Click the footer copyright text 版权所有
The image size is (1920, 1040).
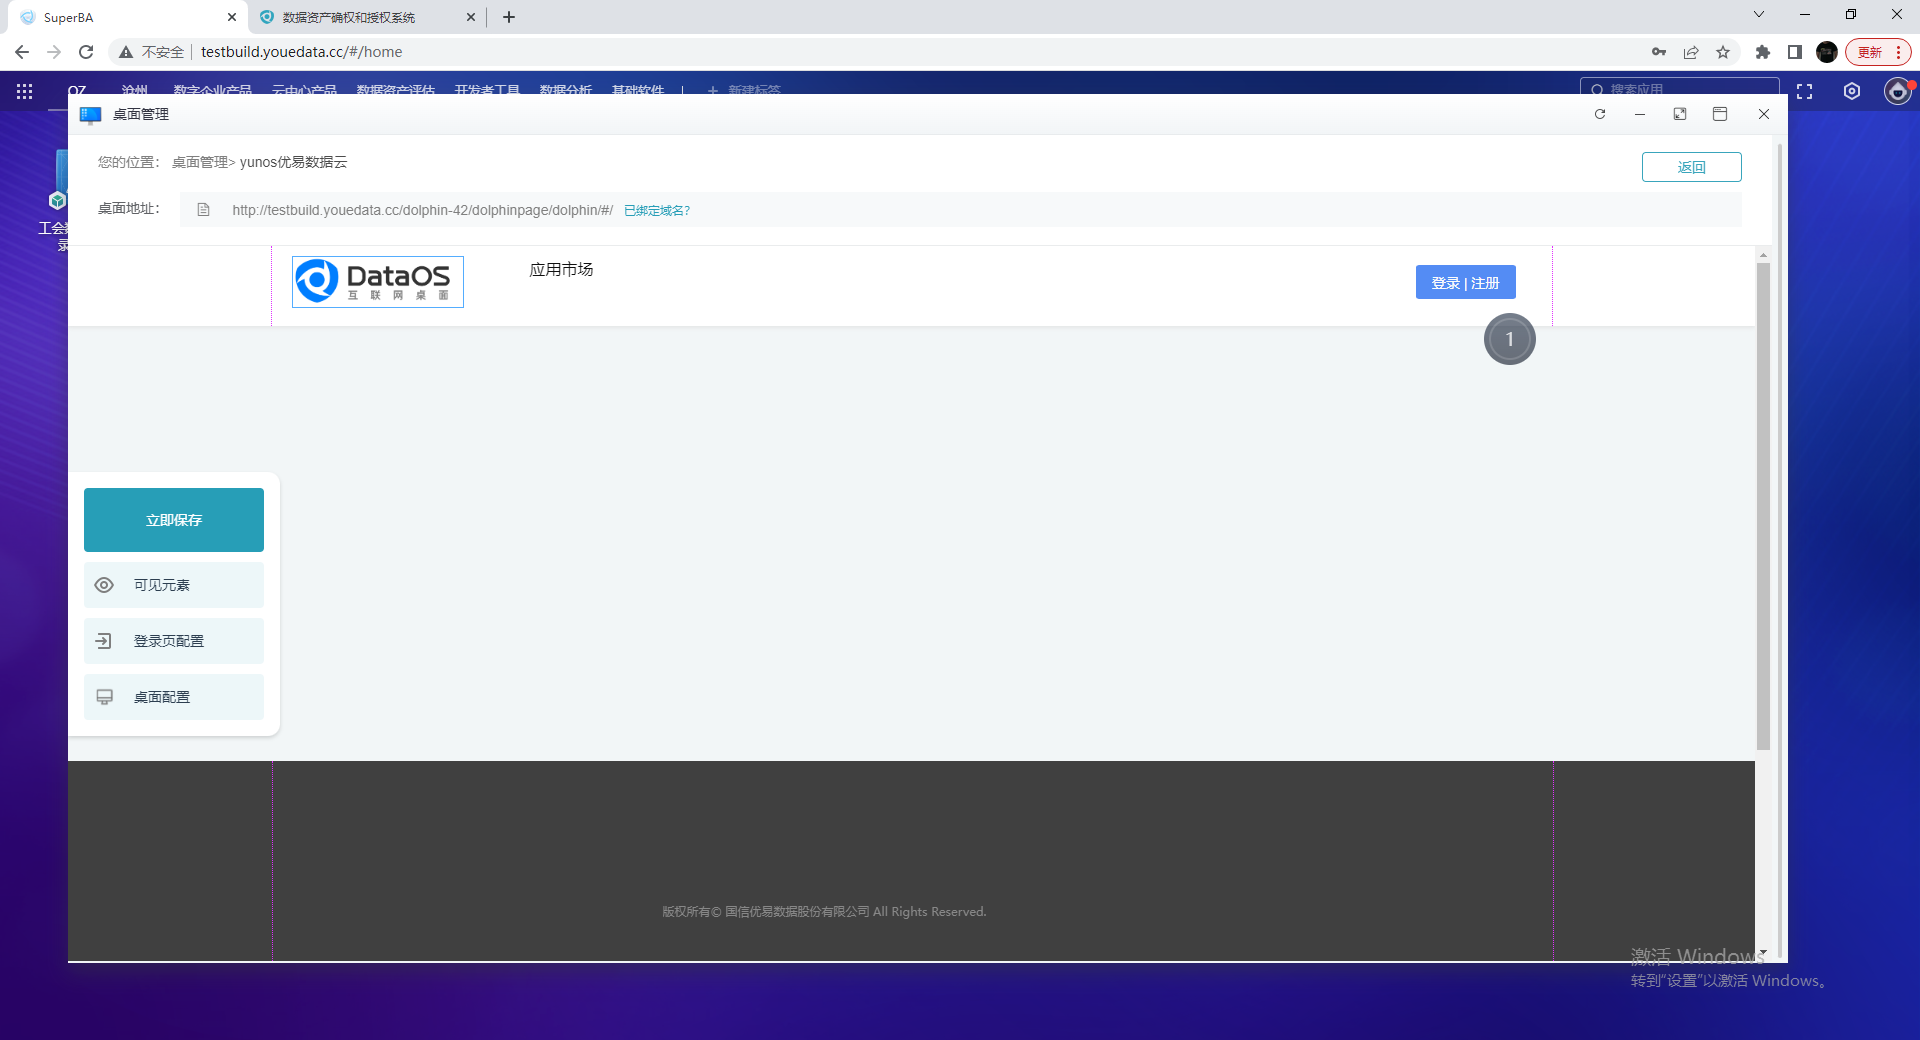[x=824, y=912]
